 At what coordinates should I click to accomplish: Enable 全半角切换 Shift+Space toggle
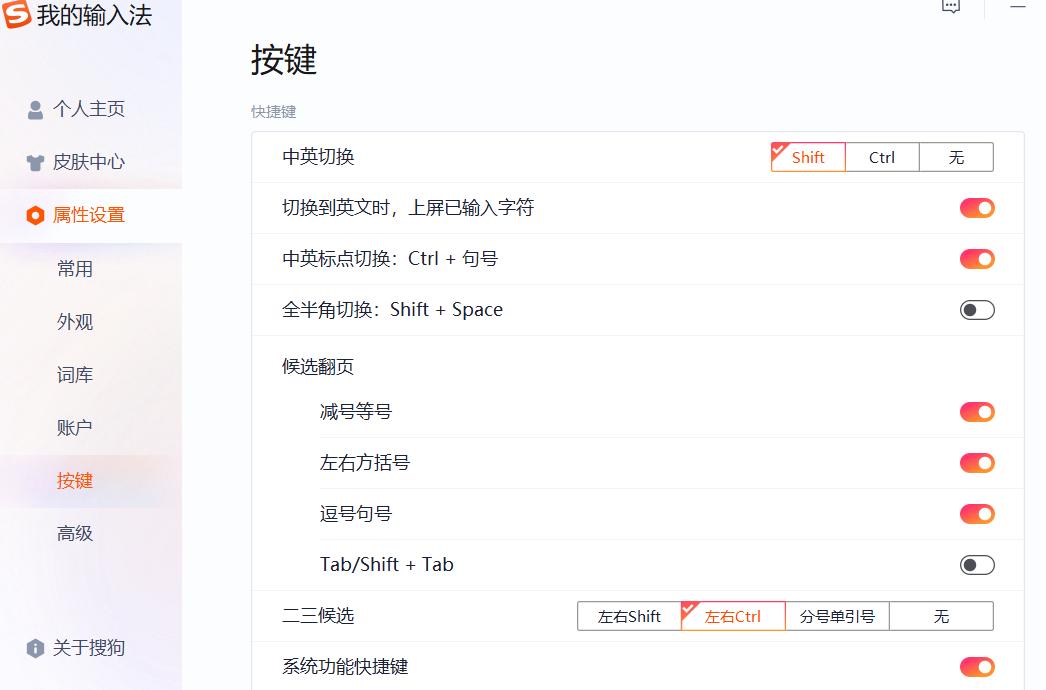[977, 310]
